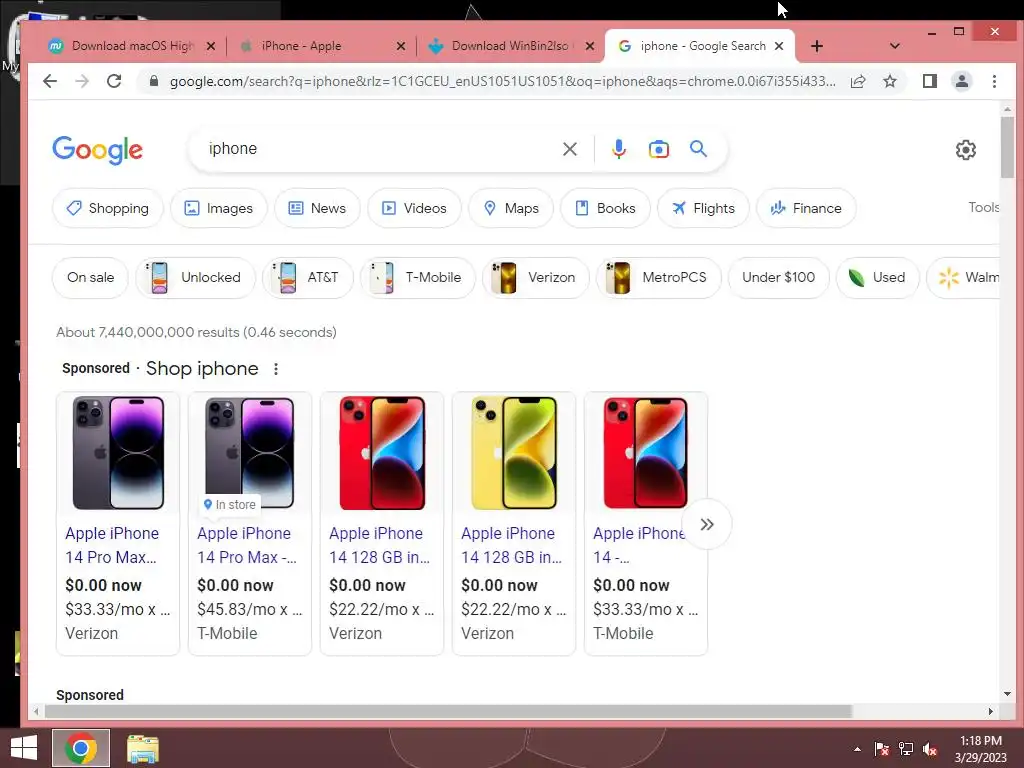Filter results by Maps

click(x=511, y=208)
